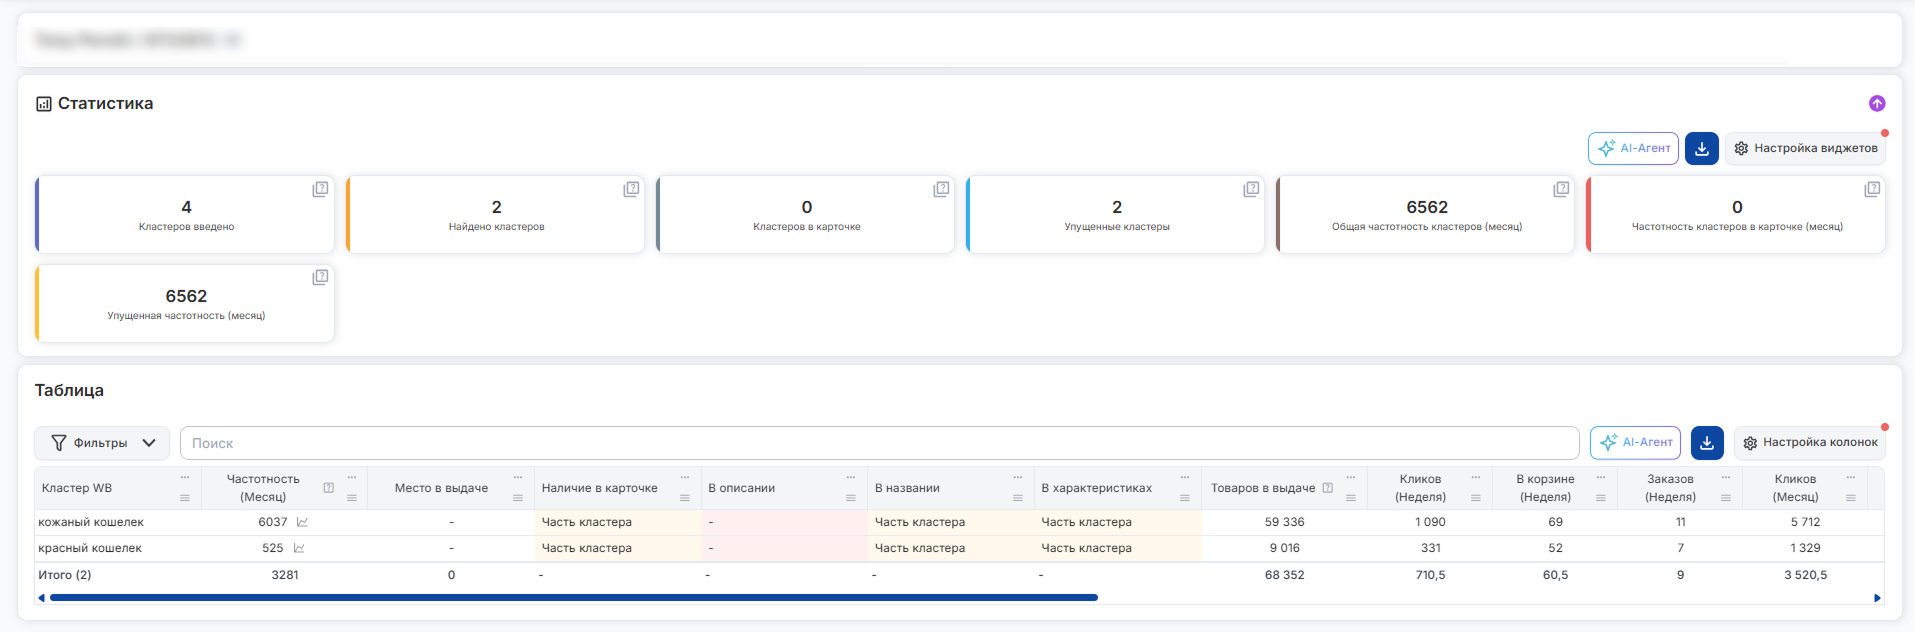This screenshot has width=1915, height=632.
Task: Expand the Фильтры dropdown
Action: (x=102, y=443)
